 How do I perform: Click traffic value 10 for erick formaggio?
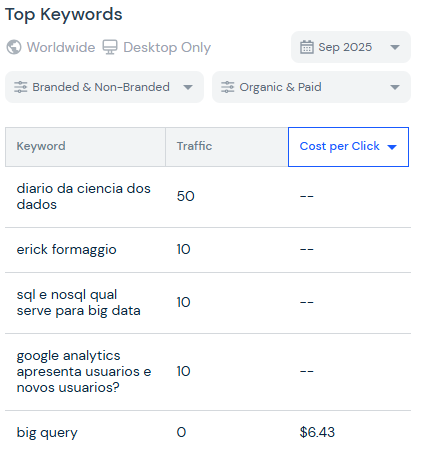click(183, 249)
